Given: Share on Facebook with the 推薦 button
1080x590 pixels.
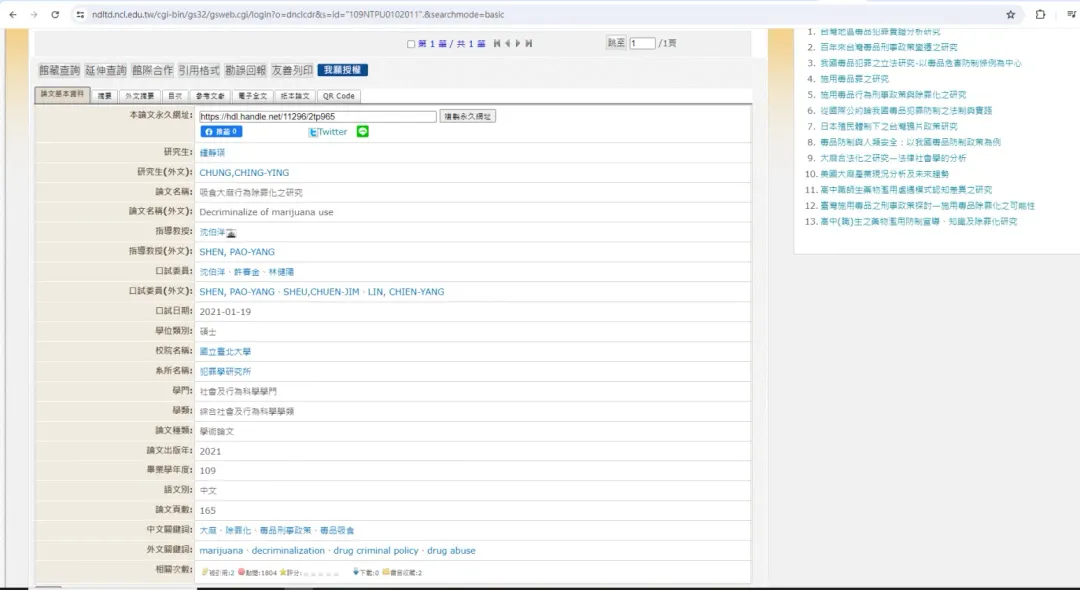Looking at the screenshot, I should [221, 131].
